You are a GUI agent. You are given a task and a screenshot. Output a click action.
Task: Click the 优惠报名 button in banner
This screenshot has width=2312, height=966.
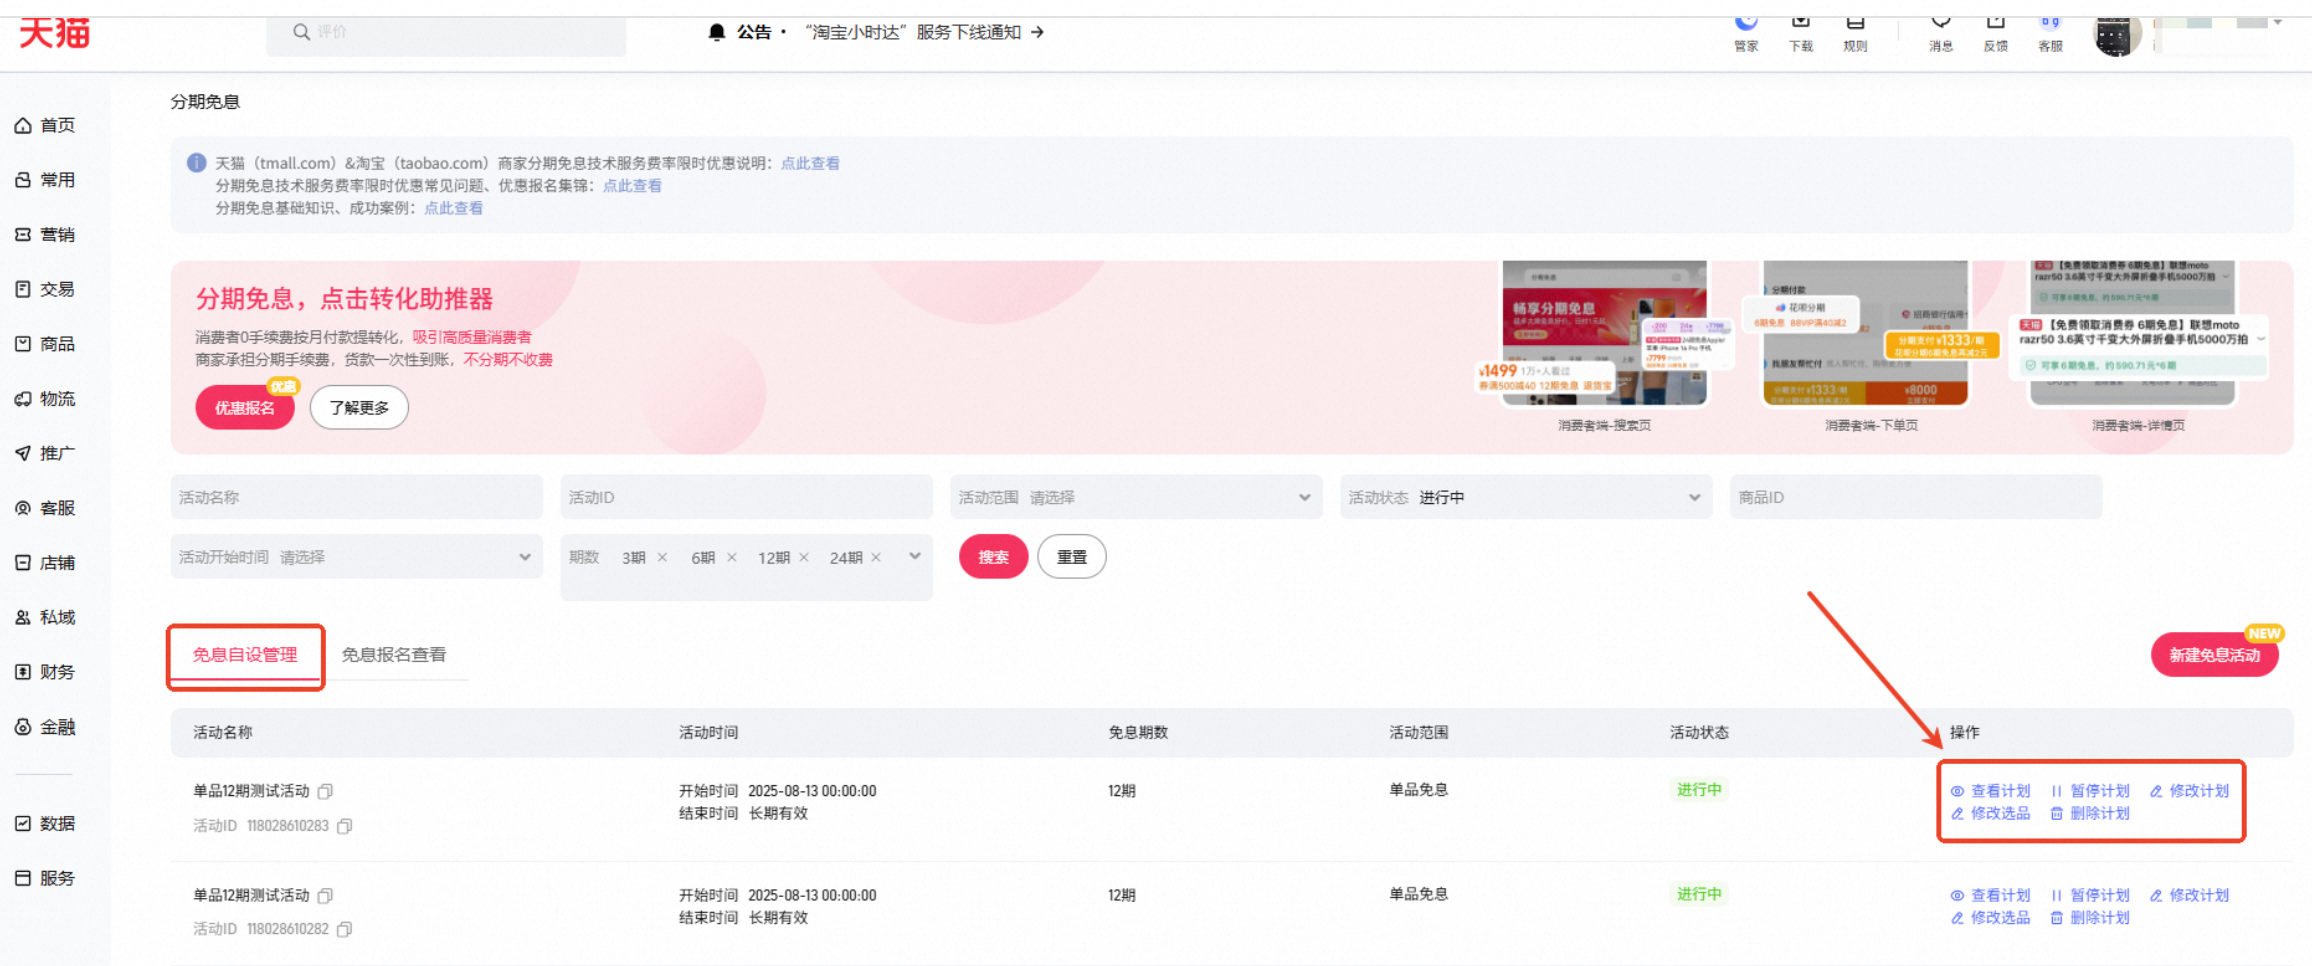[x=245, y=408]
